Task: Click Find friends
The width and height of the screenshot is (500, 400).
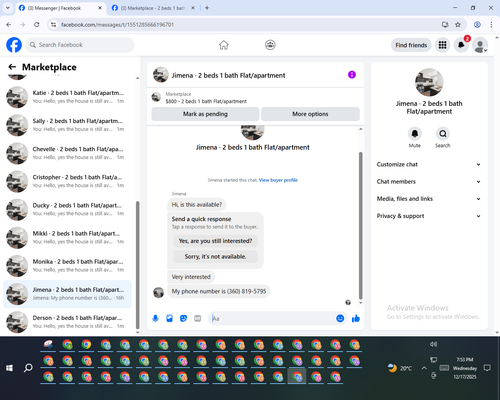Action: (411, 45)
